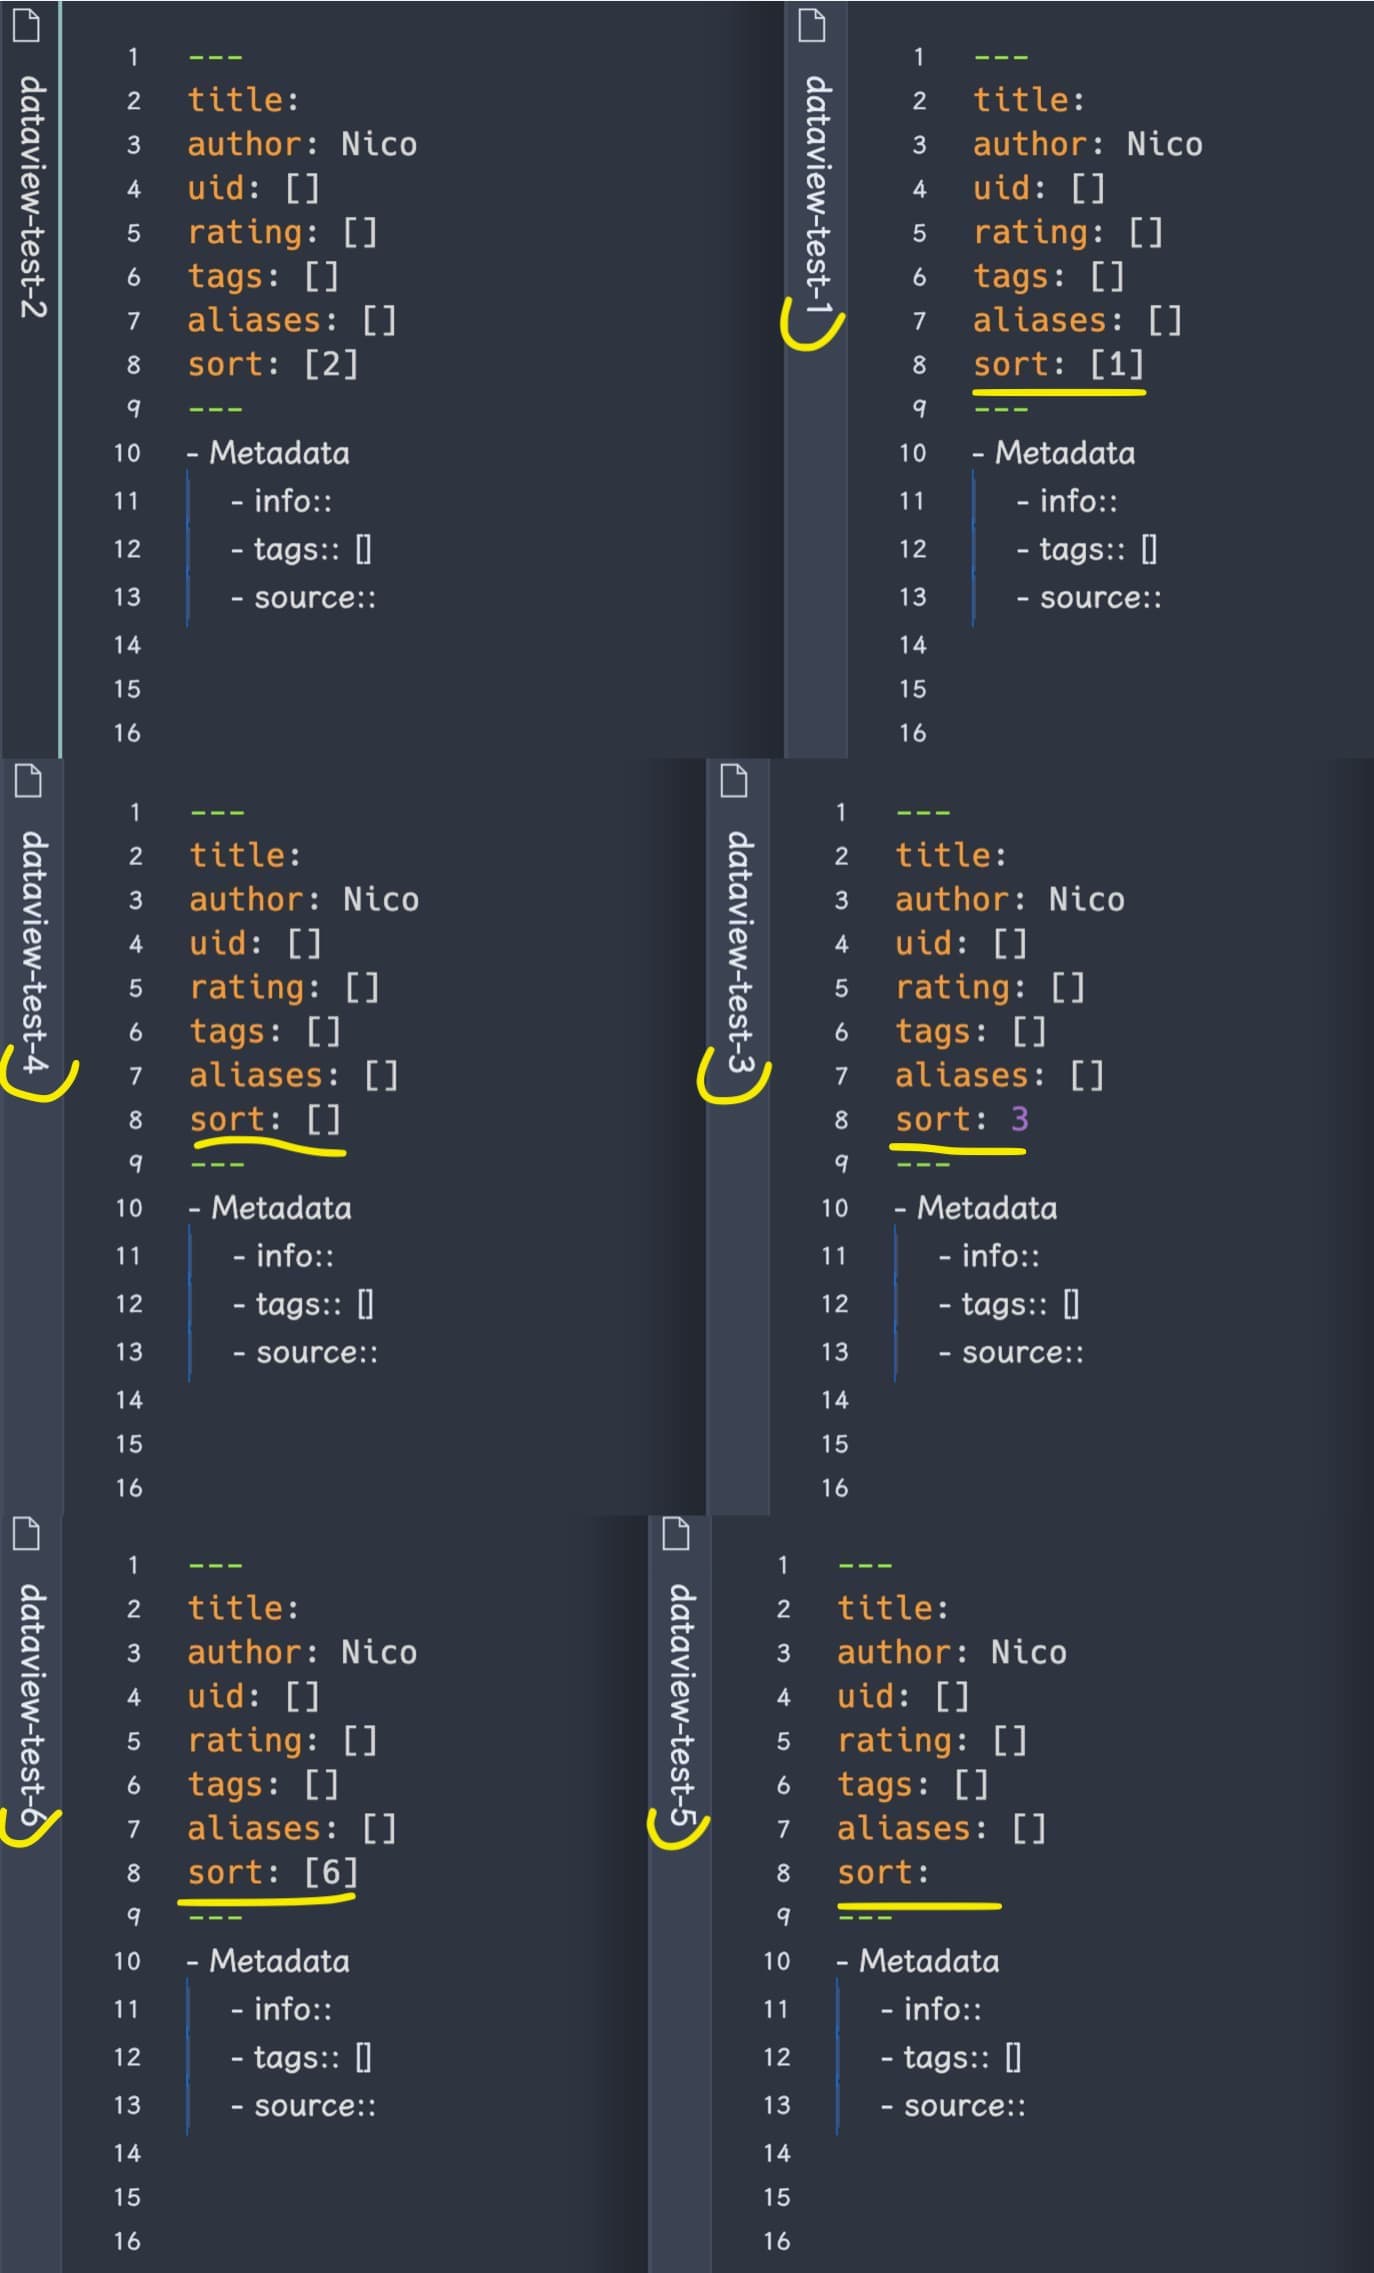This screenshot has height=2273, width=1374.
Task: Click line number 16 in dataview-test-2
Action: [127, 733]
